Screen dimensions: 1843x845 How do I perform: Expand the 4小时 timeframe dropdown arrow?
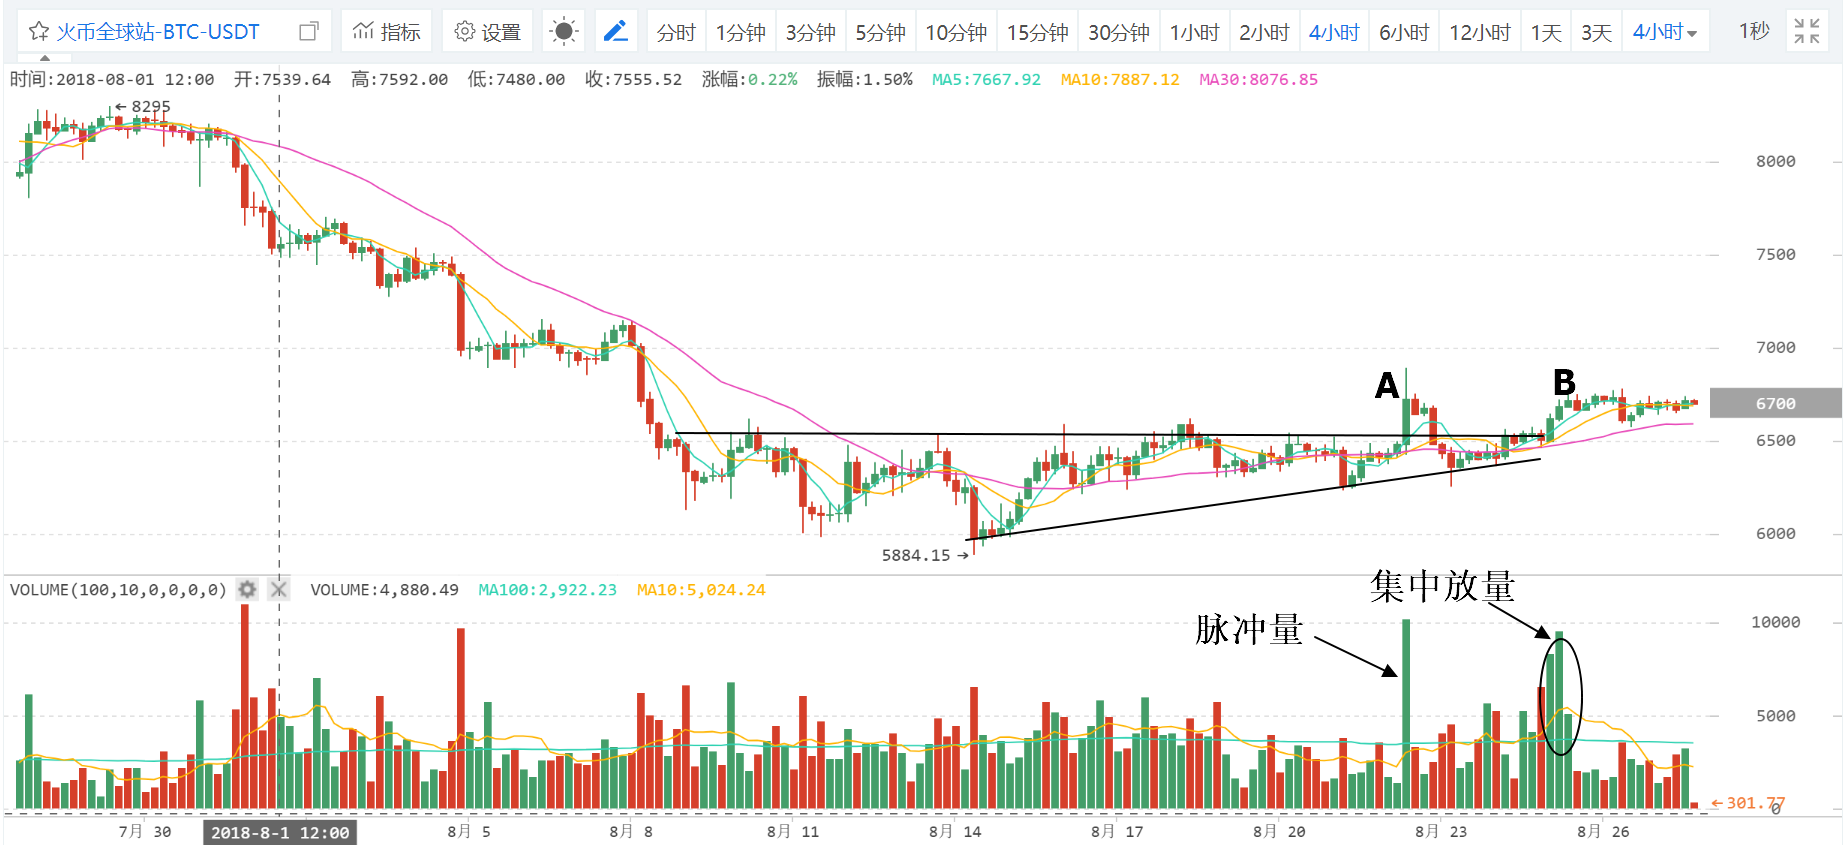(x=1692, y=33)
